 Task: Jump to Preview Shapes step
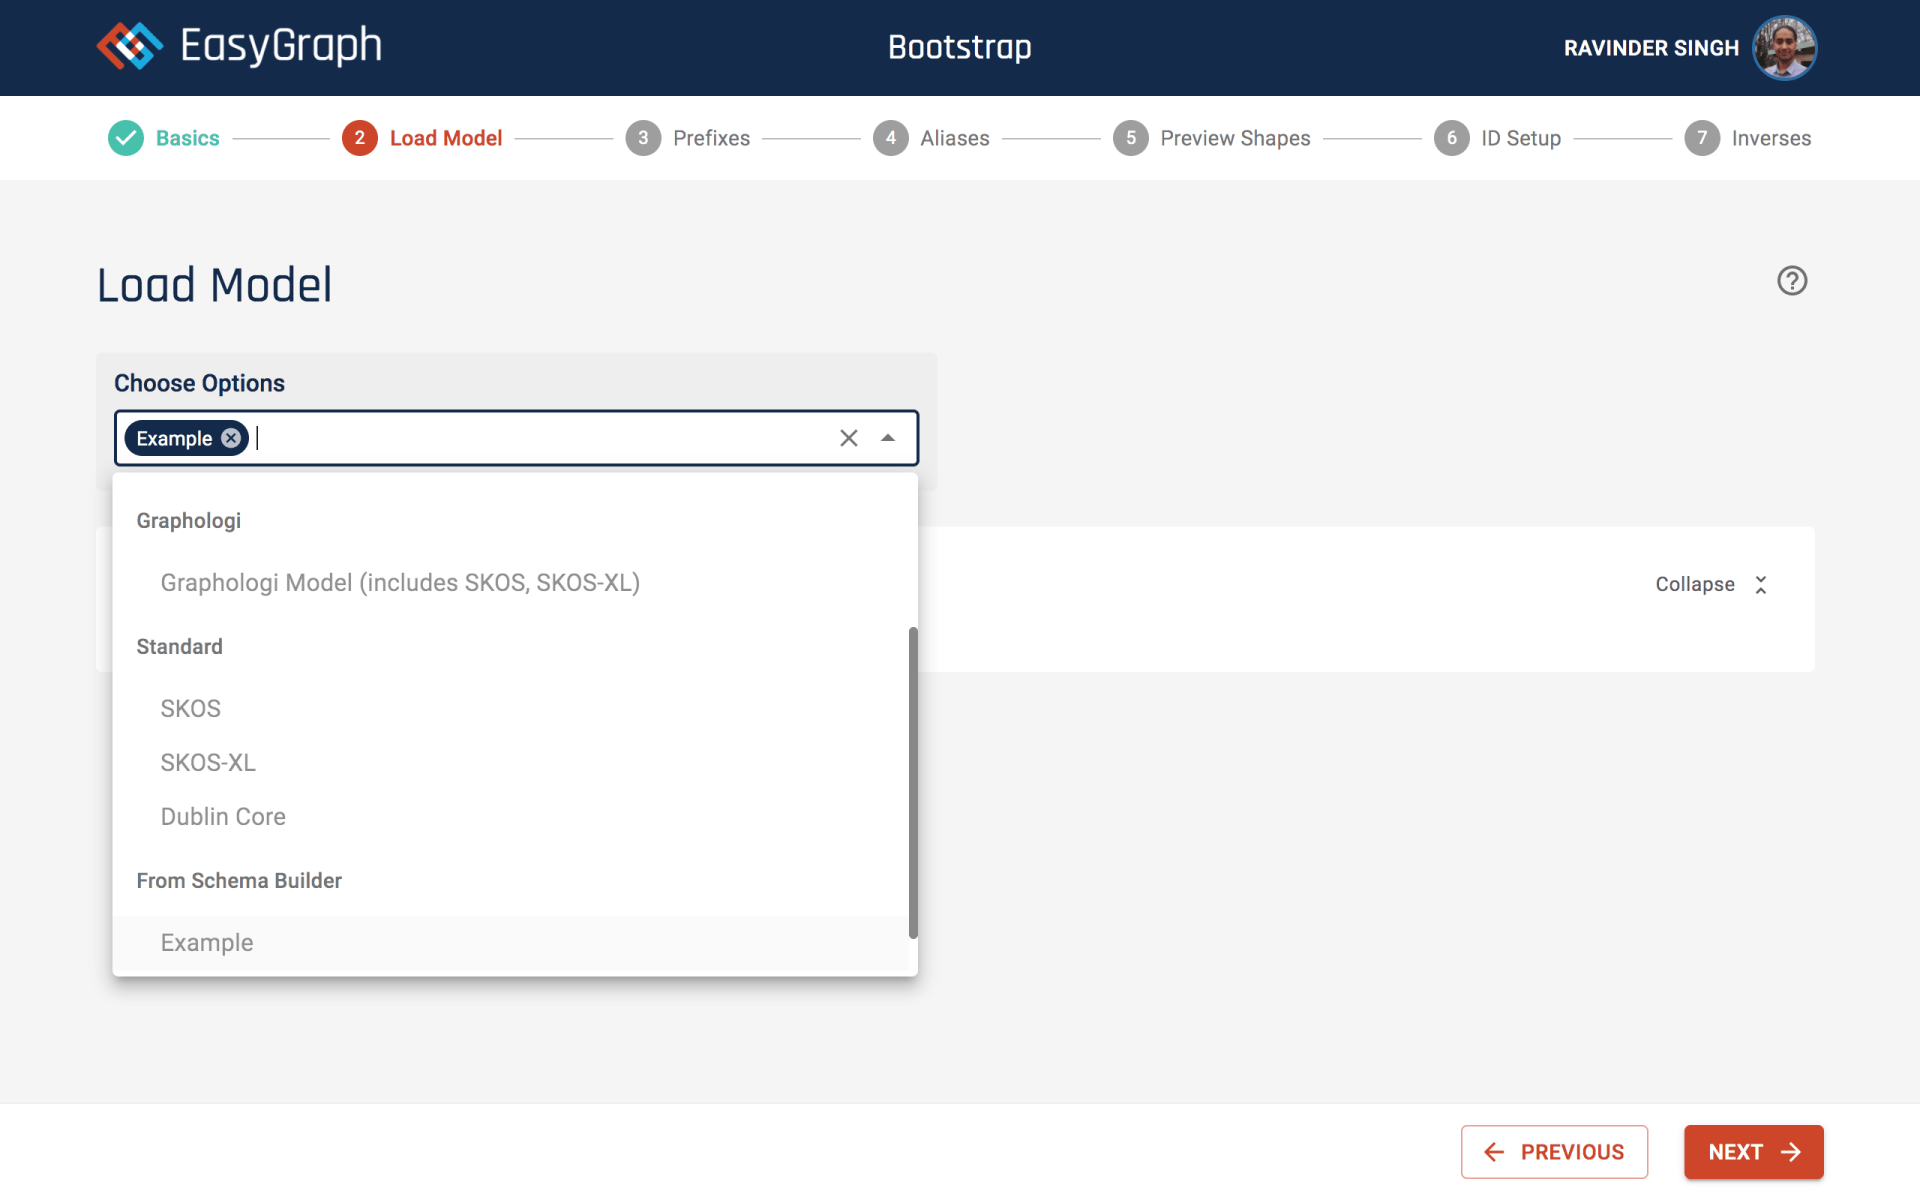click(1234, 138)
